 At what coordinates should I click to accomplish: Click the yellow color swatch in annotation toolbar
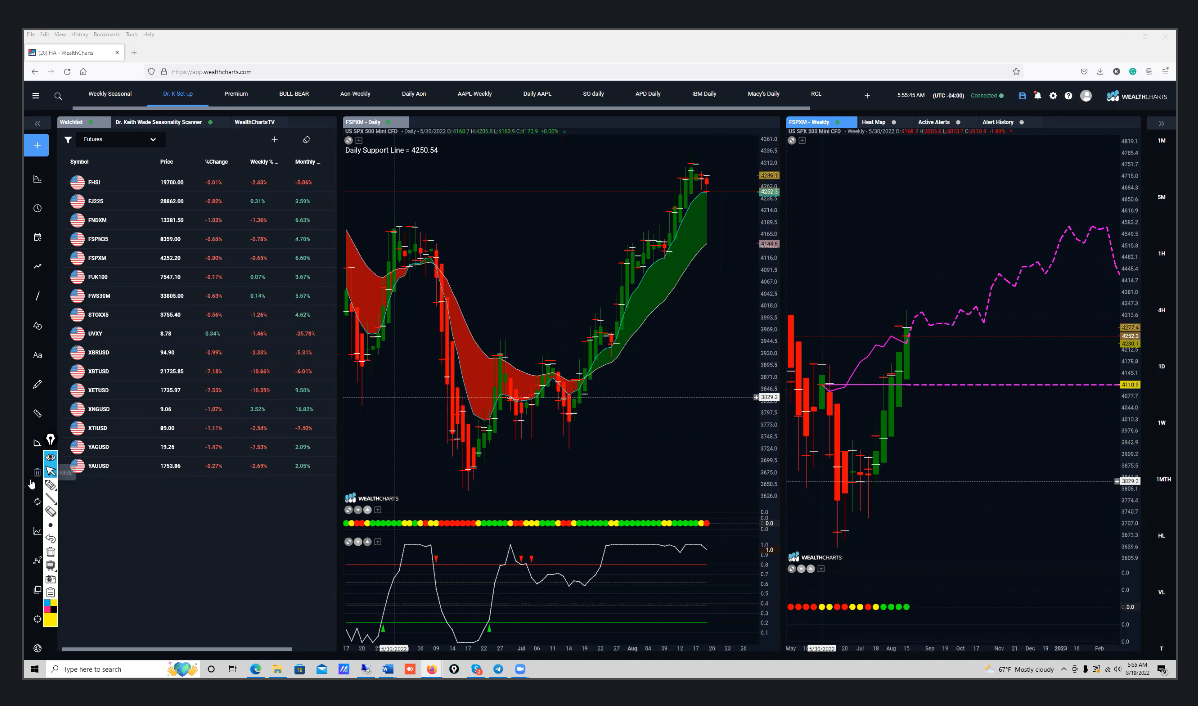click(50, 620)
